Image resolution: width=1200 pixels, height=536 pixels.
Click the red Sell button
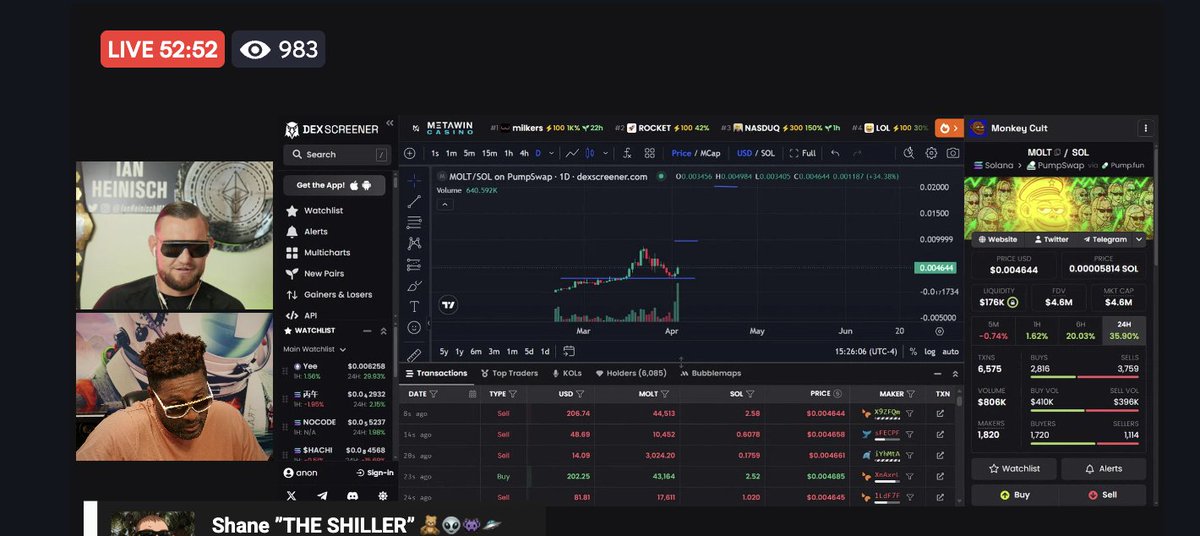pyautogui.click(x=1103, y=495)
